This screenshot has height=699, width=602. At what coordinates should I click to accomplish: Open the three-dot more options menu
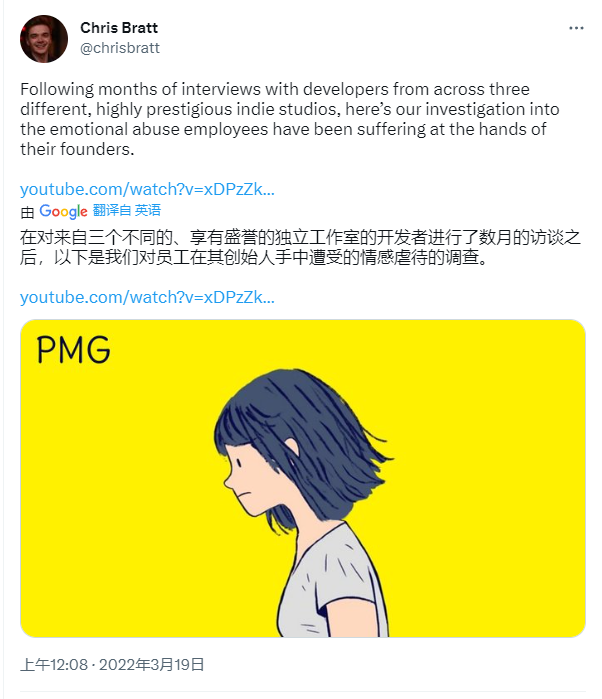576,28
